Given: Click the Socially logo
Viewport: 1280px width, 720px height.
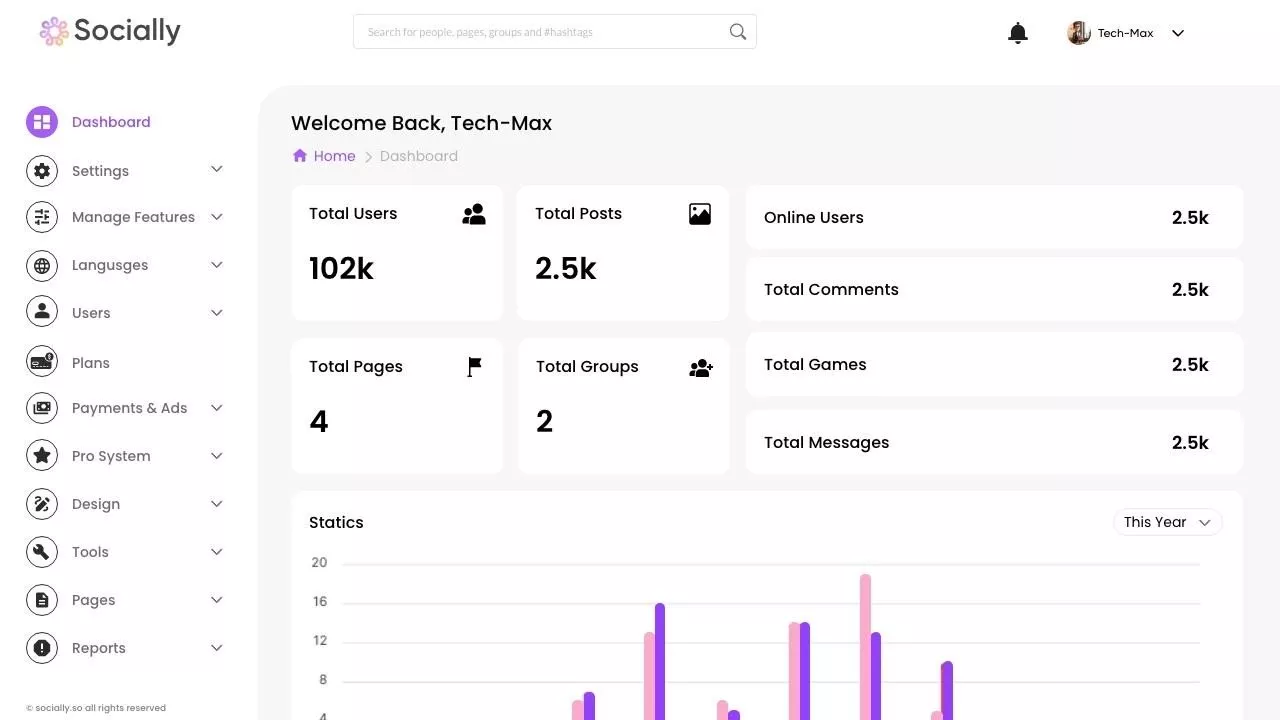Looking at the screenshot, I should tap(110, 31).
